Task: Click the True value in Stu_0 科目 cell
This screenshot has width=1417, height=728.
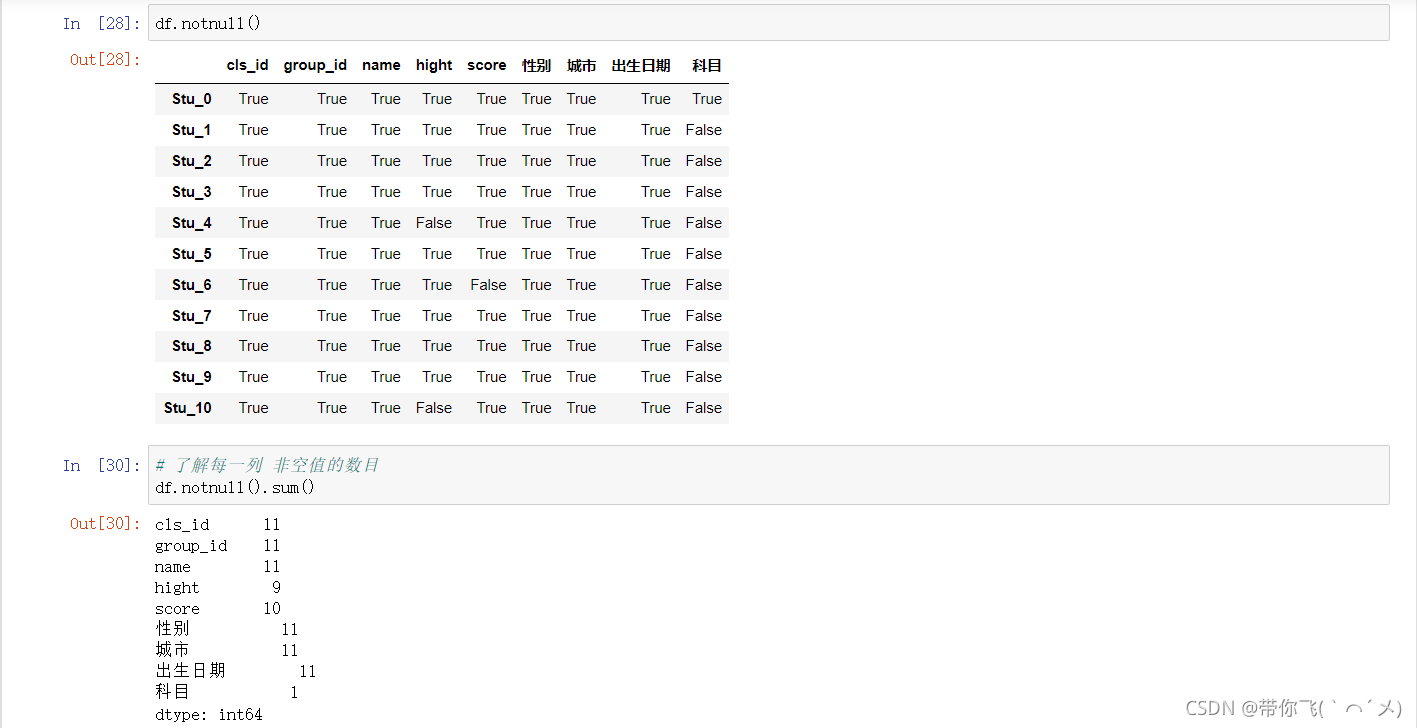Action: [x=707, y=99]
